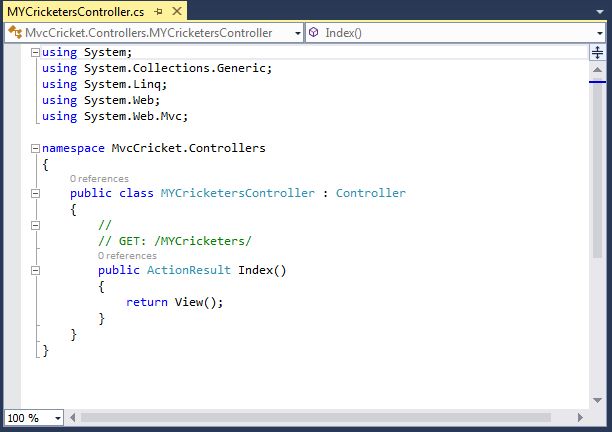
Task: Click the using System; line
Action: (87, 52)
